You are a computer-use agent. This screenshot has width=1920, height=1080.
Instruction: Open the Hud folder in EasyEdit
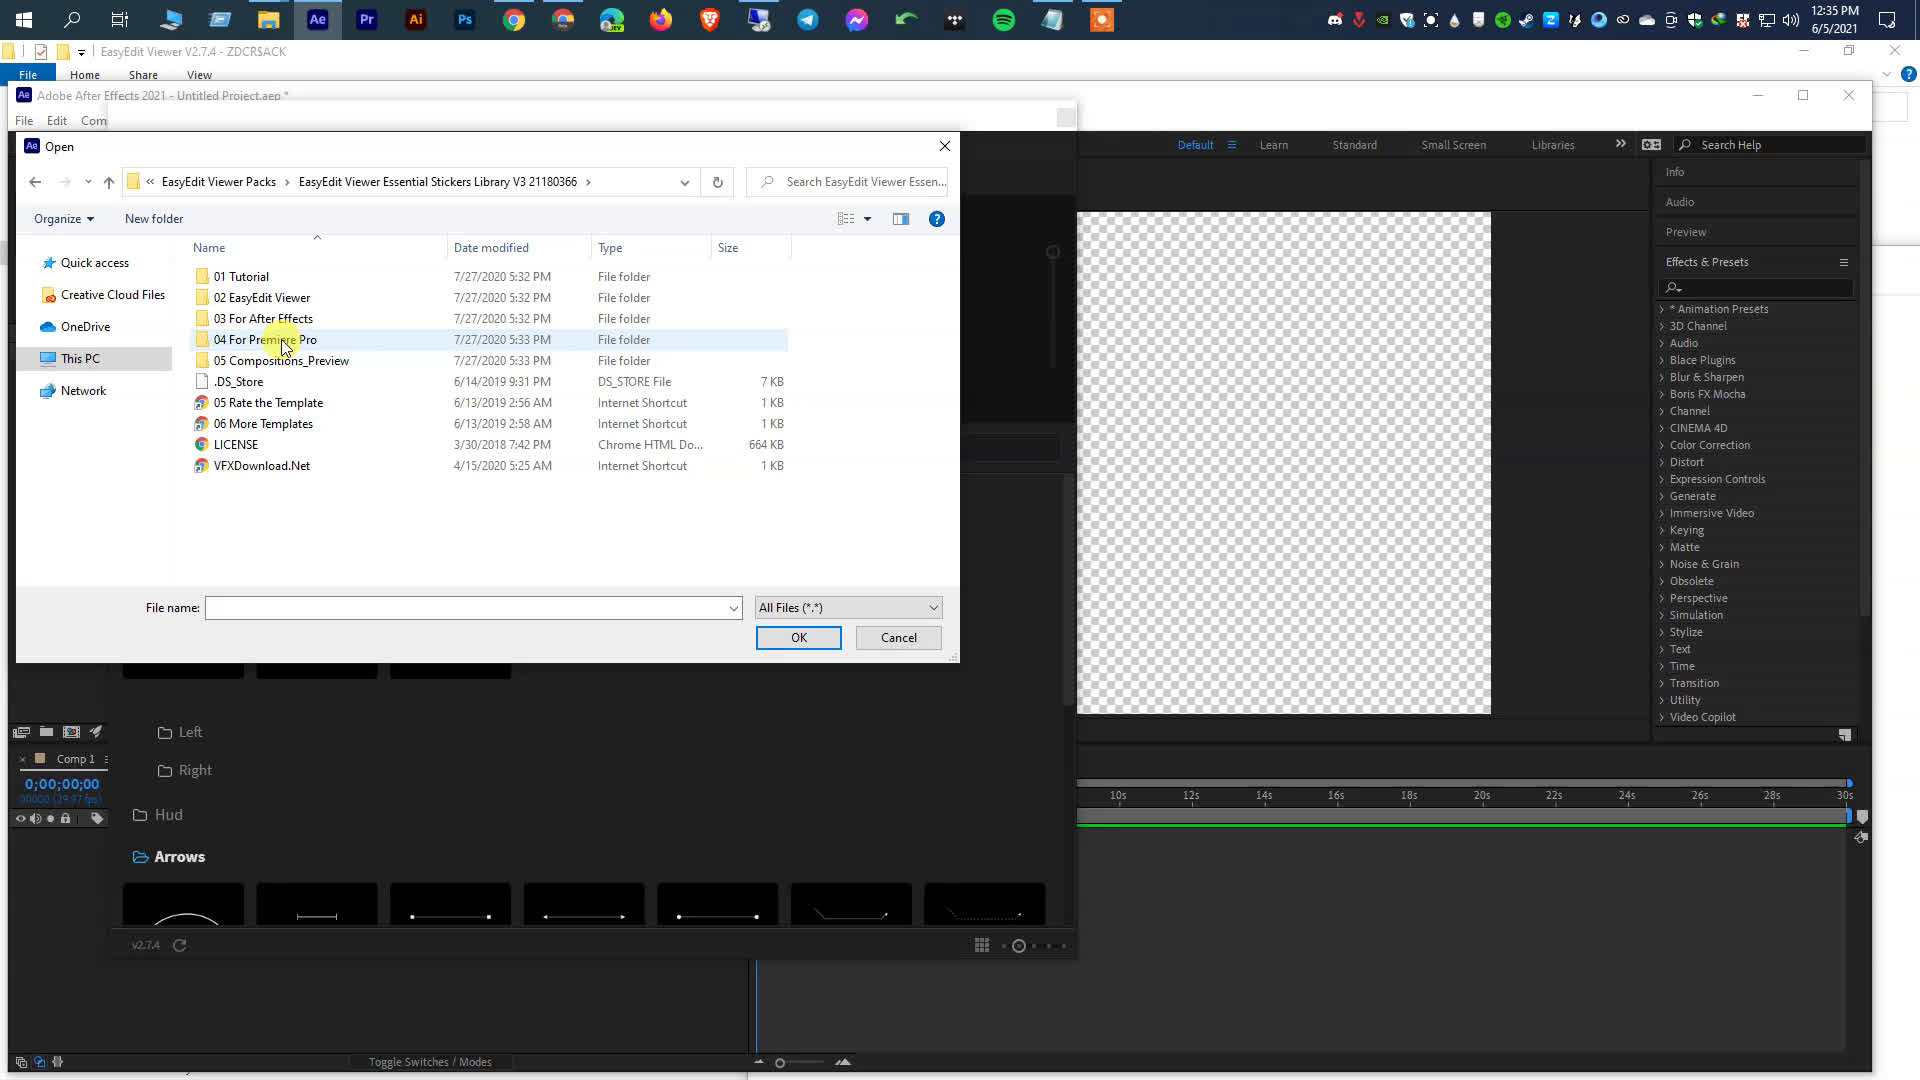(158, 815)
